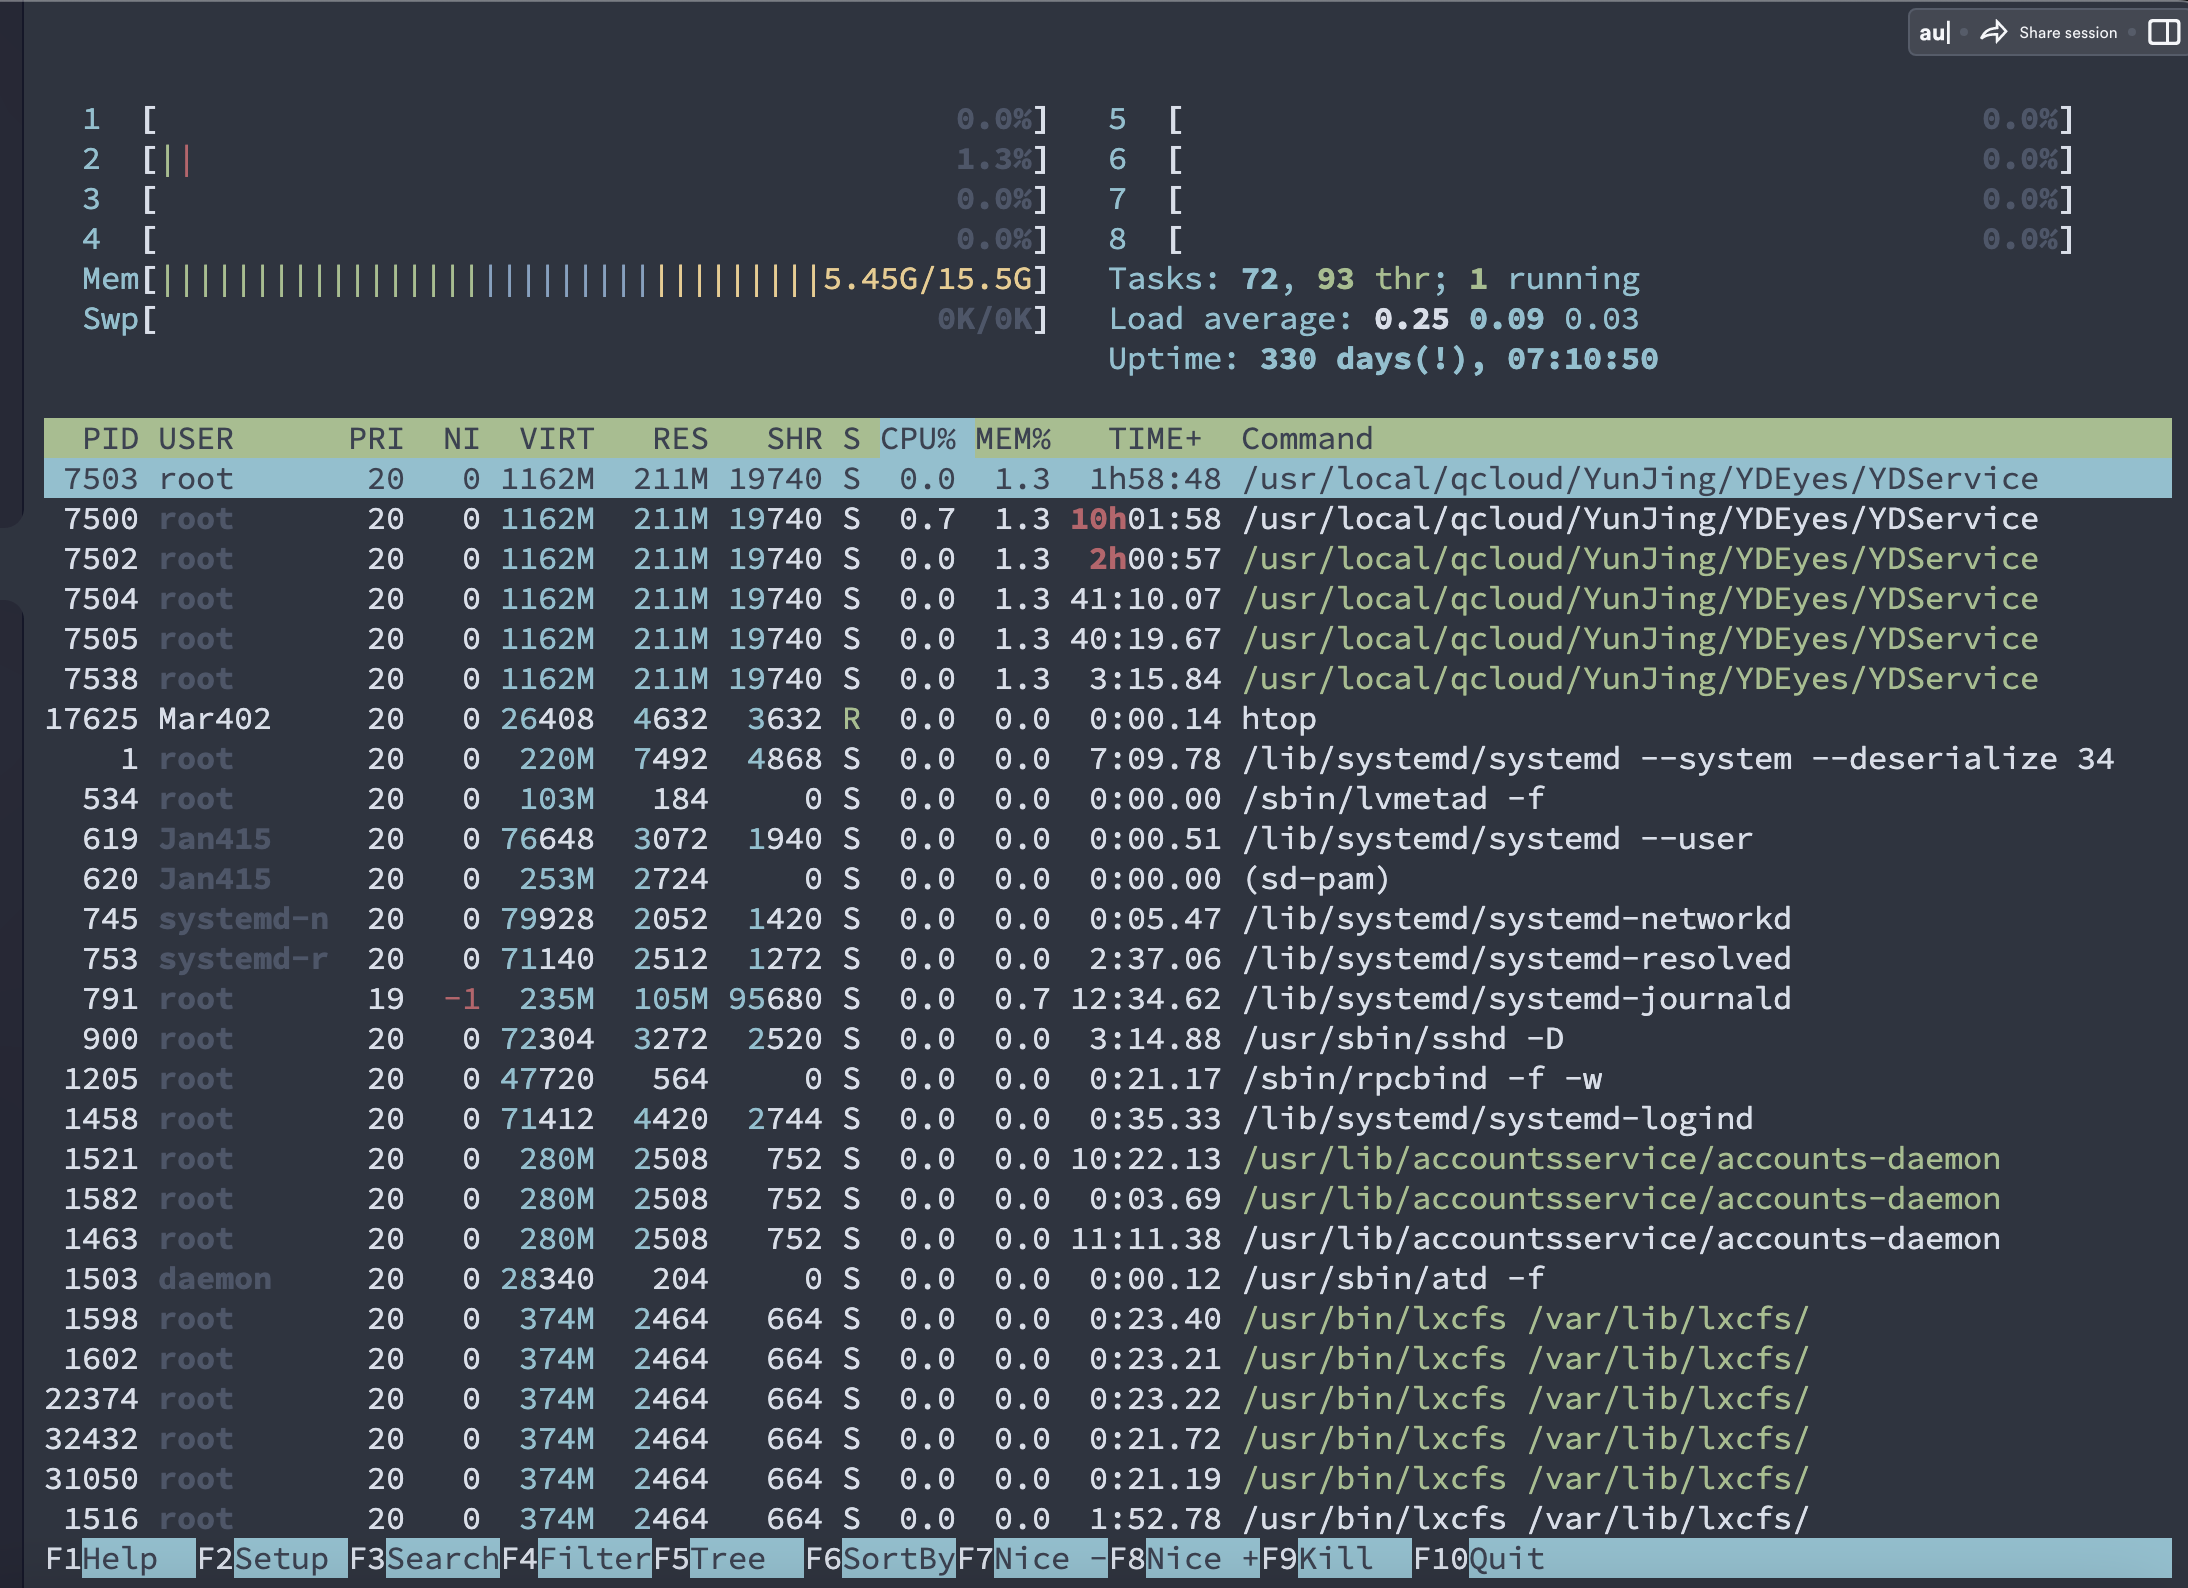Open the F6 SortBy menu
This screenshot has height=1588, width=2188.
(x=880, y=1558)
